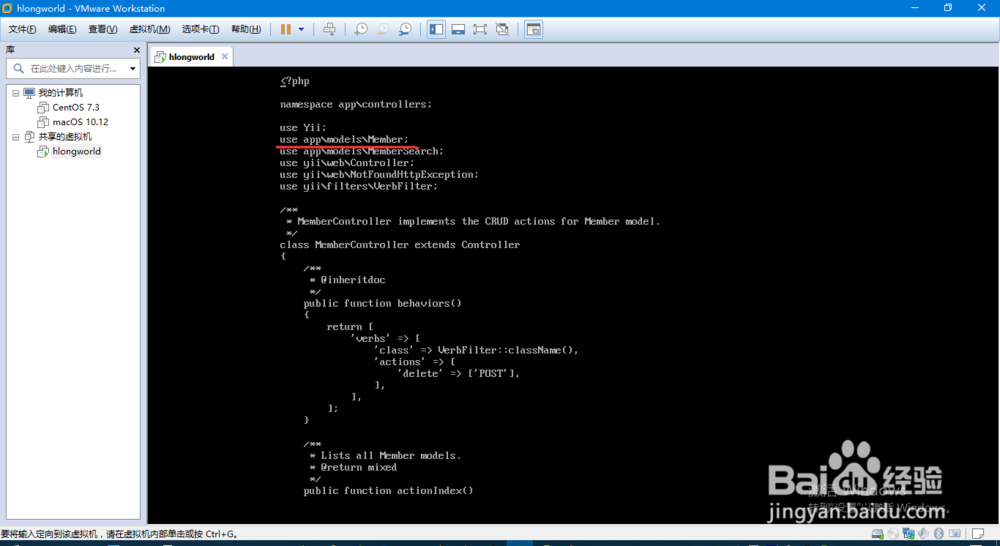Select hlongworld in the library tree
This screenshot has height=546, width=1000.
(x=77, y=152)
